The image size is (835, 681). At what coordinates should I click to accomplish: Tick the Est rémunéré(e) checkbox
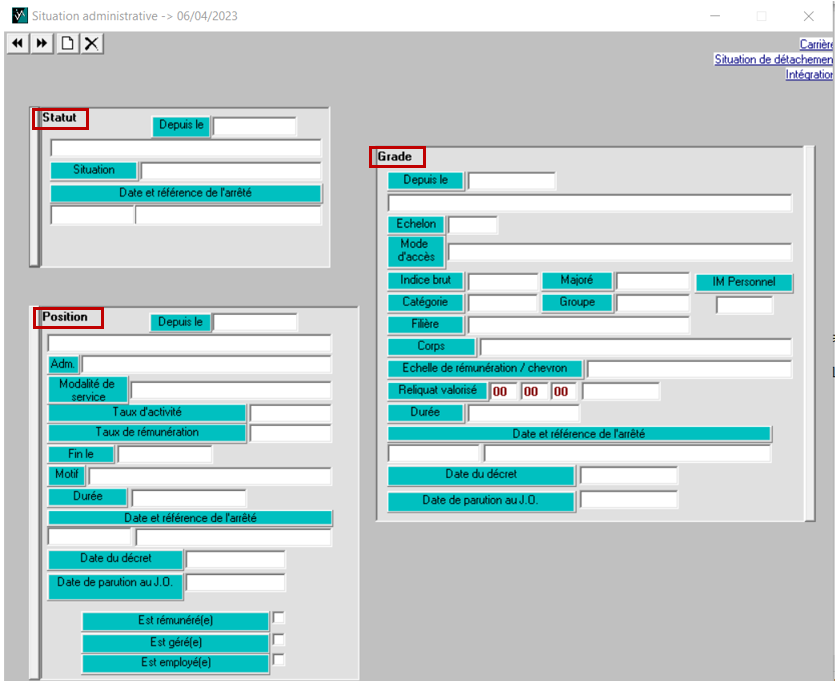279,618
